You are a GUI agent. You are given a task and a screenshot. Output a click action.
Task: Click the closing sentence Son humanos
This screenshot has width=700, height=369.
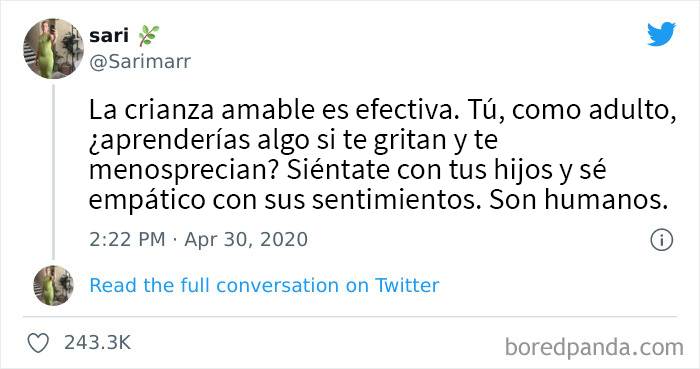578,200
